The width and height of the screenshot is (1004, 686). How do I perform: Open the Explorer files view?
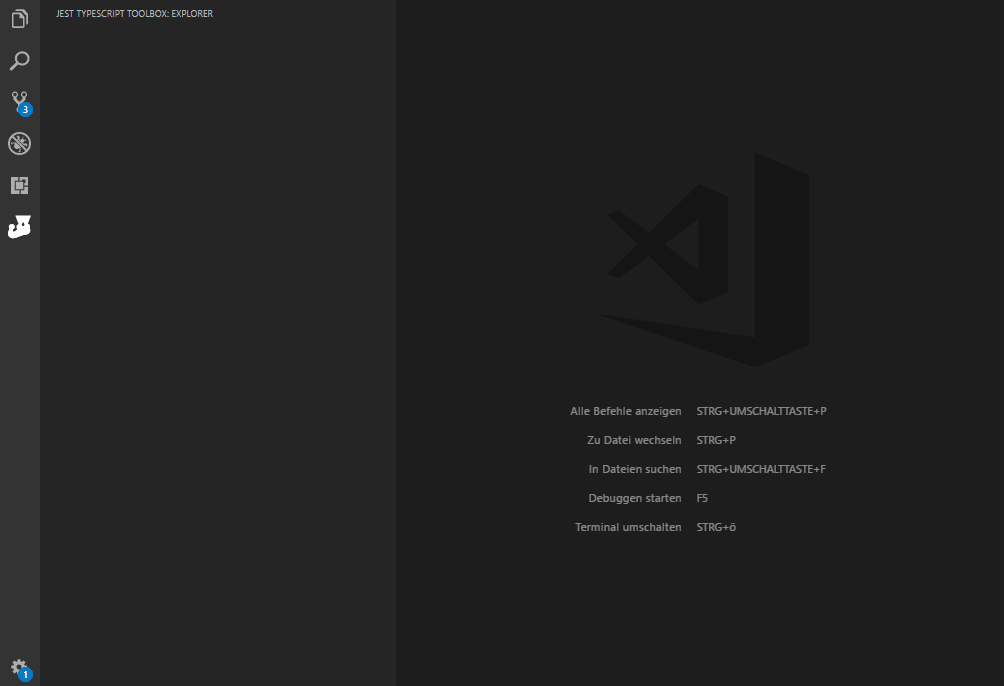point(20,19)
